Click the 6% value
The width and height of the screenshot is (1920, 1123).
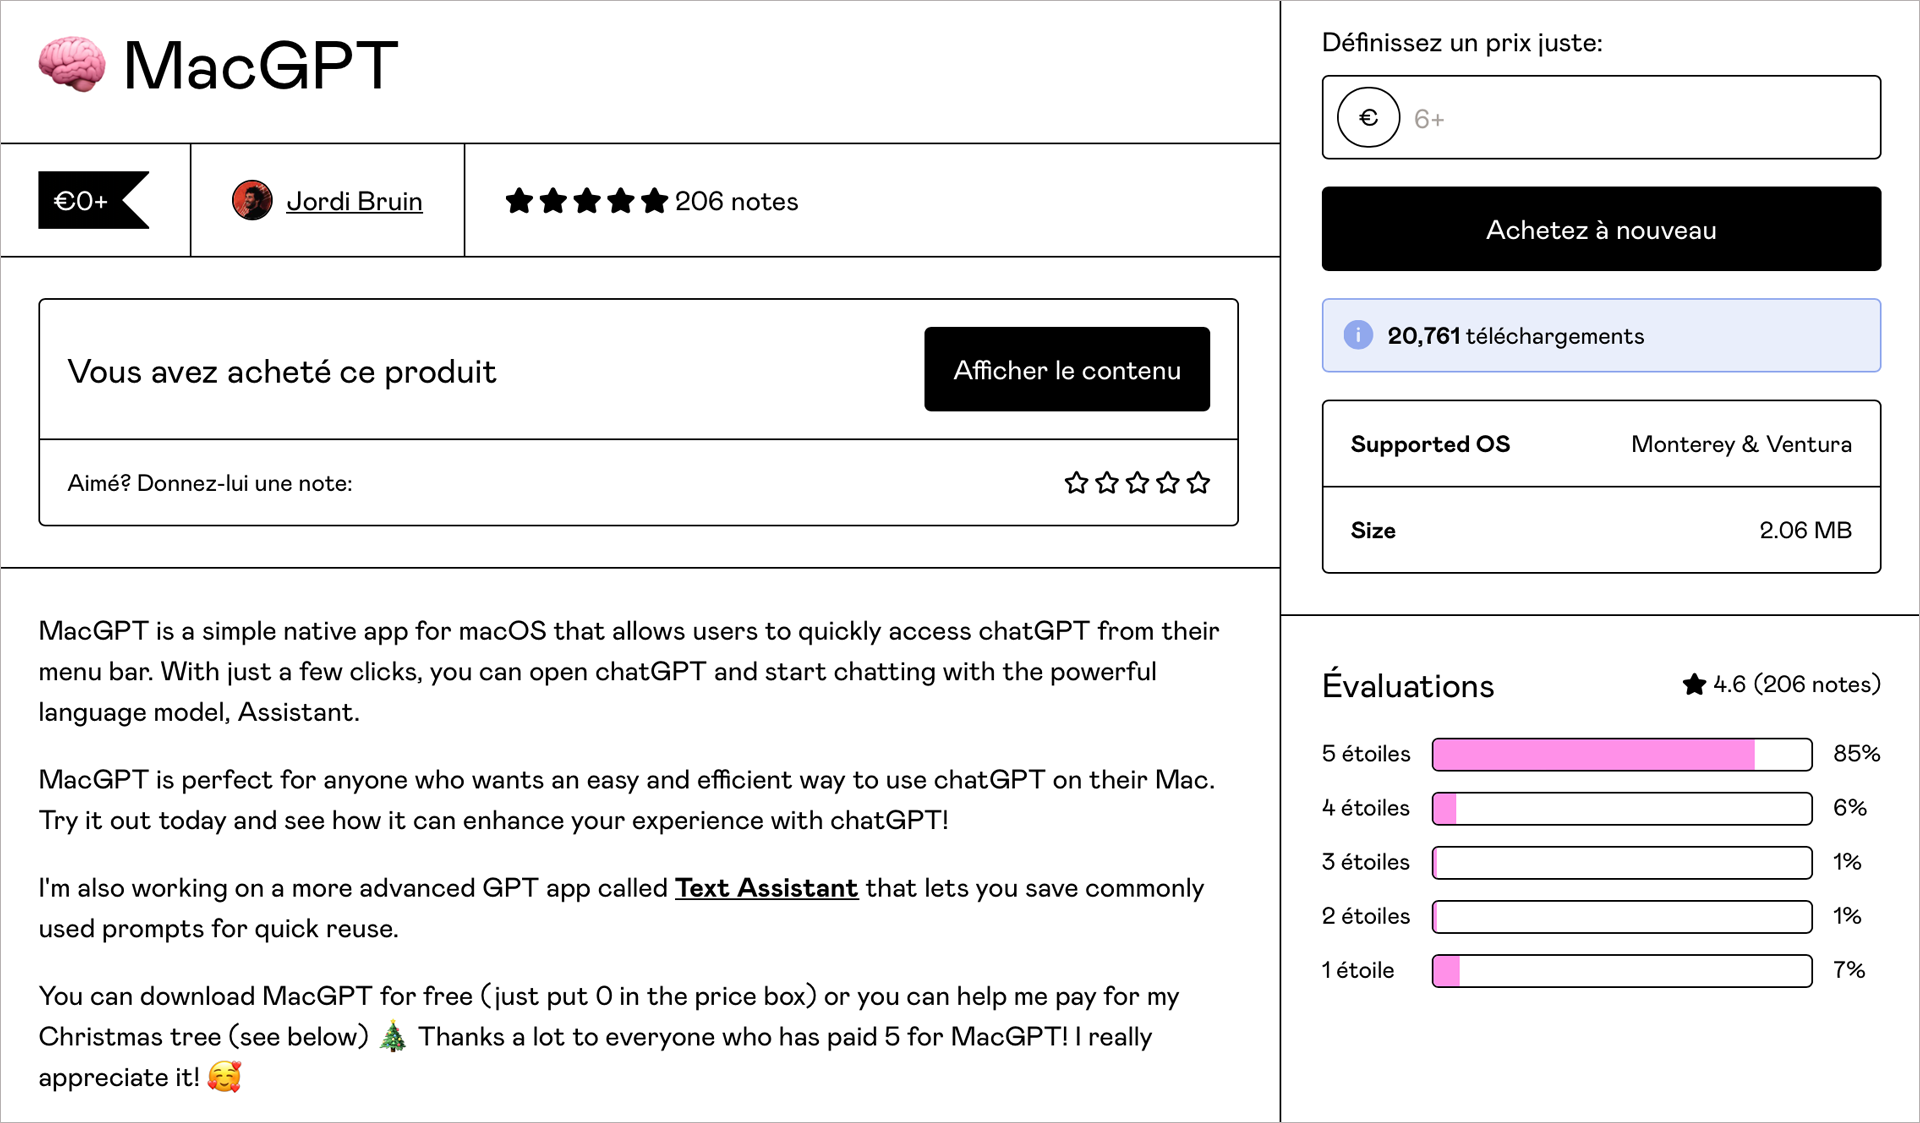click(1850, 808)
